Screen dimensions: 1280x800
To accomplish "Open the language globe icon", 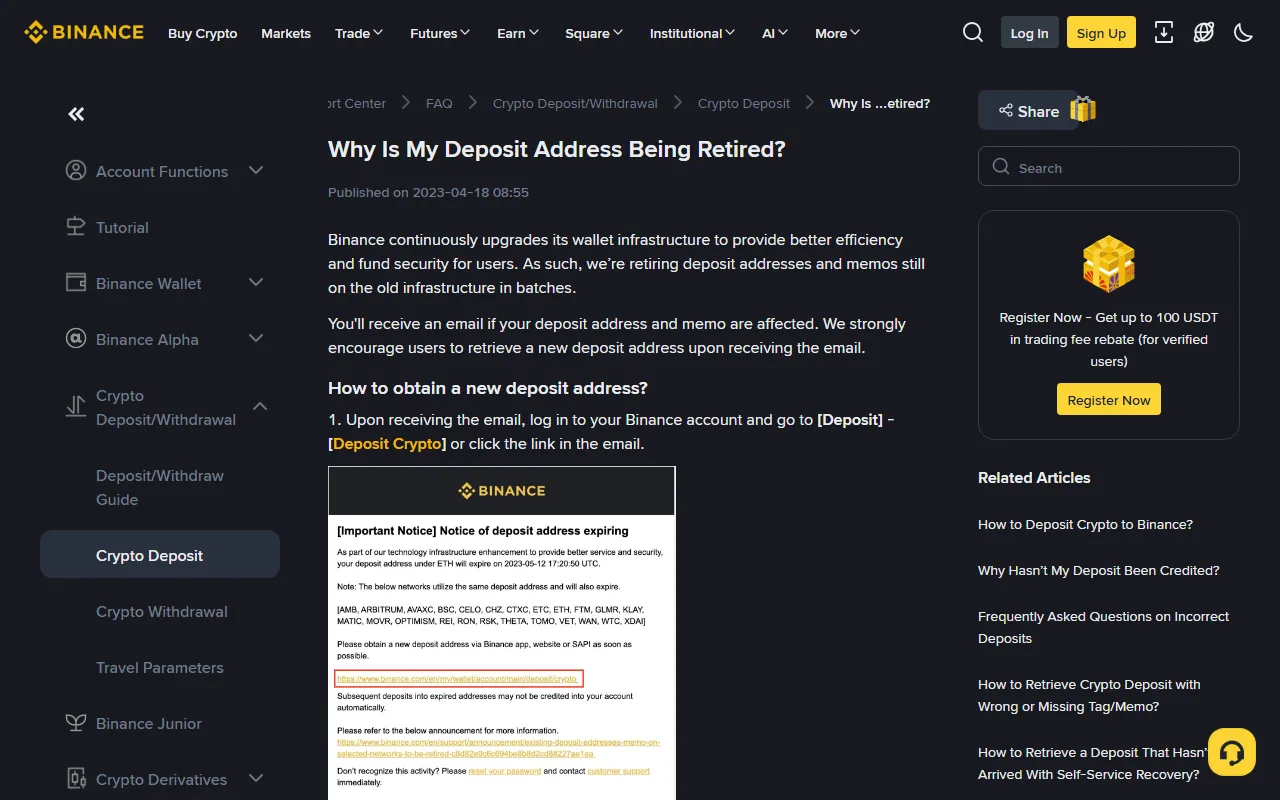I will pyautogui.click(x=1204, y=33).
